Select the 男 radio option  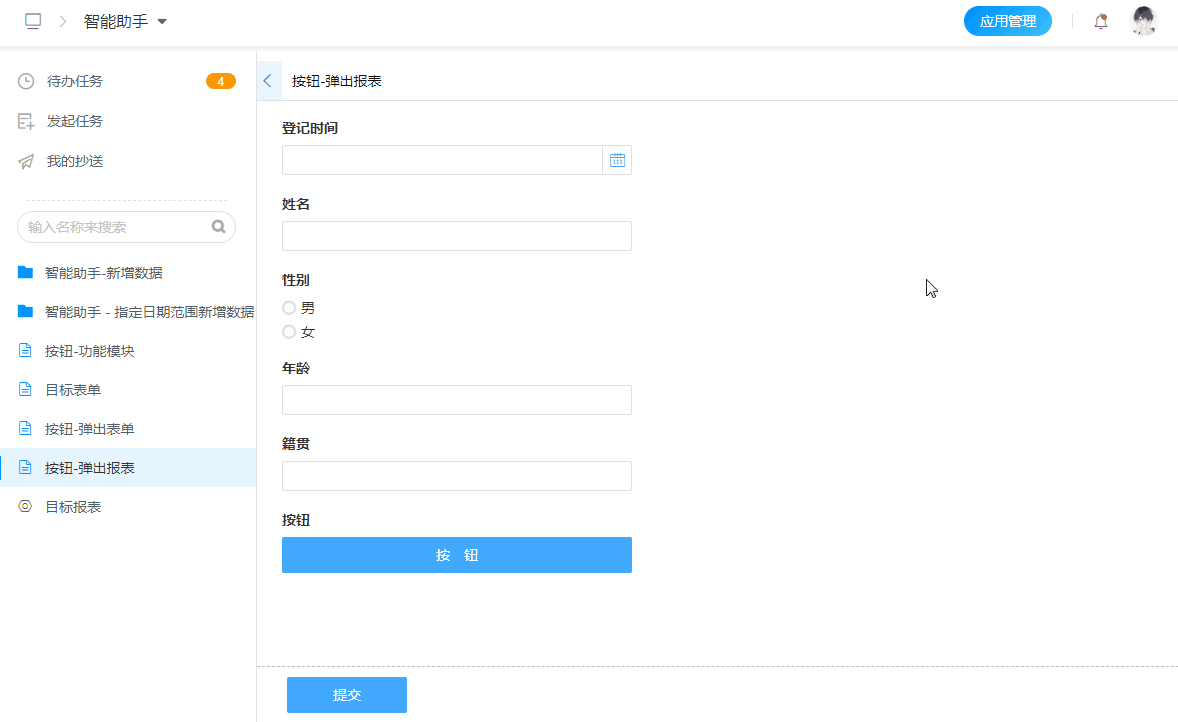coord(290,308)
